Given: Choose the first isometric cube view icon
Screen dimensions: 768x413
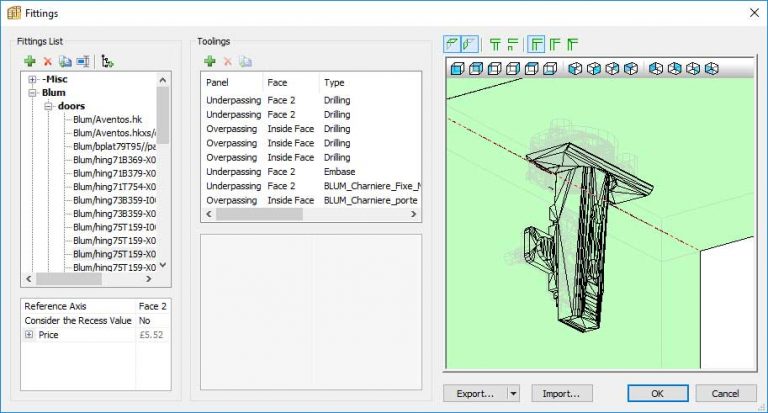Looking at the screenshot, I should [575, 69].
